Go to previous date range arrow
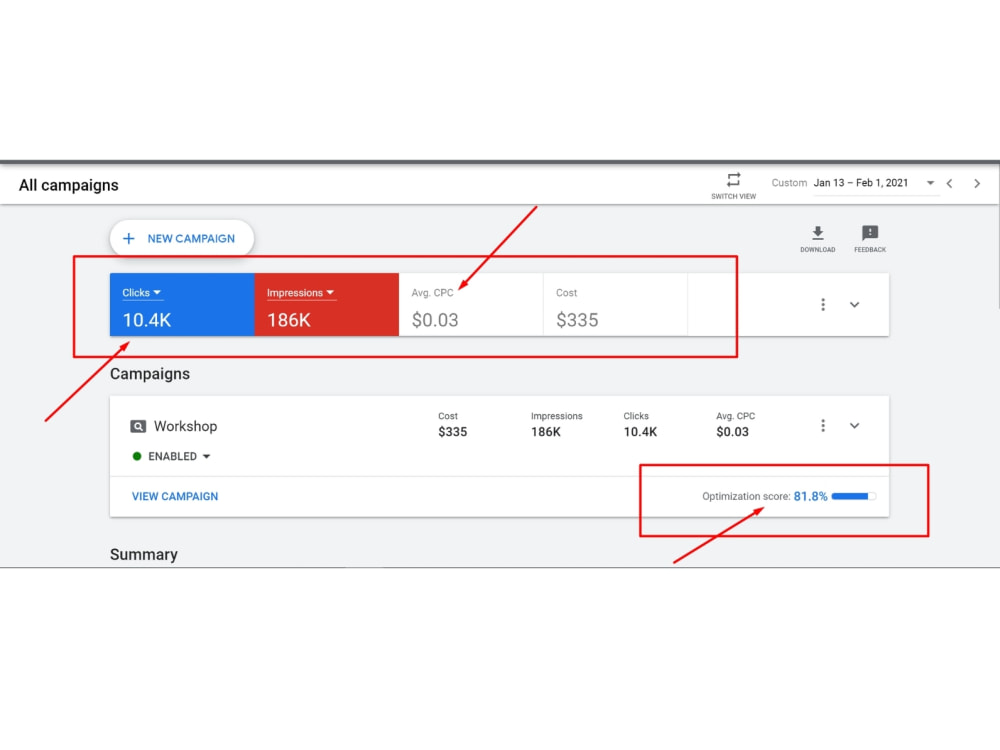Viewport: 1000px width, 750px height. (950, 184)
